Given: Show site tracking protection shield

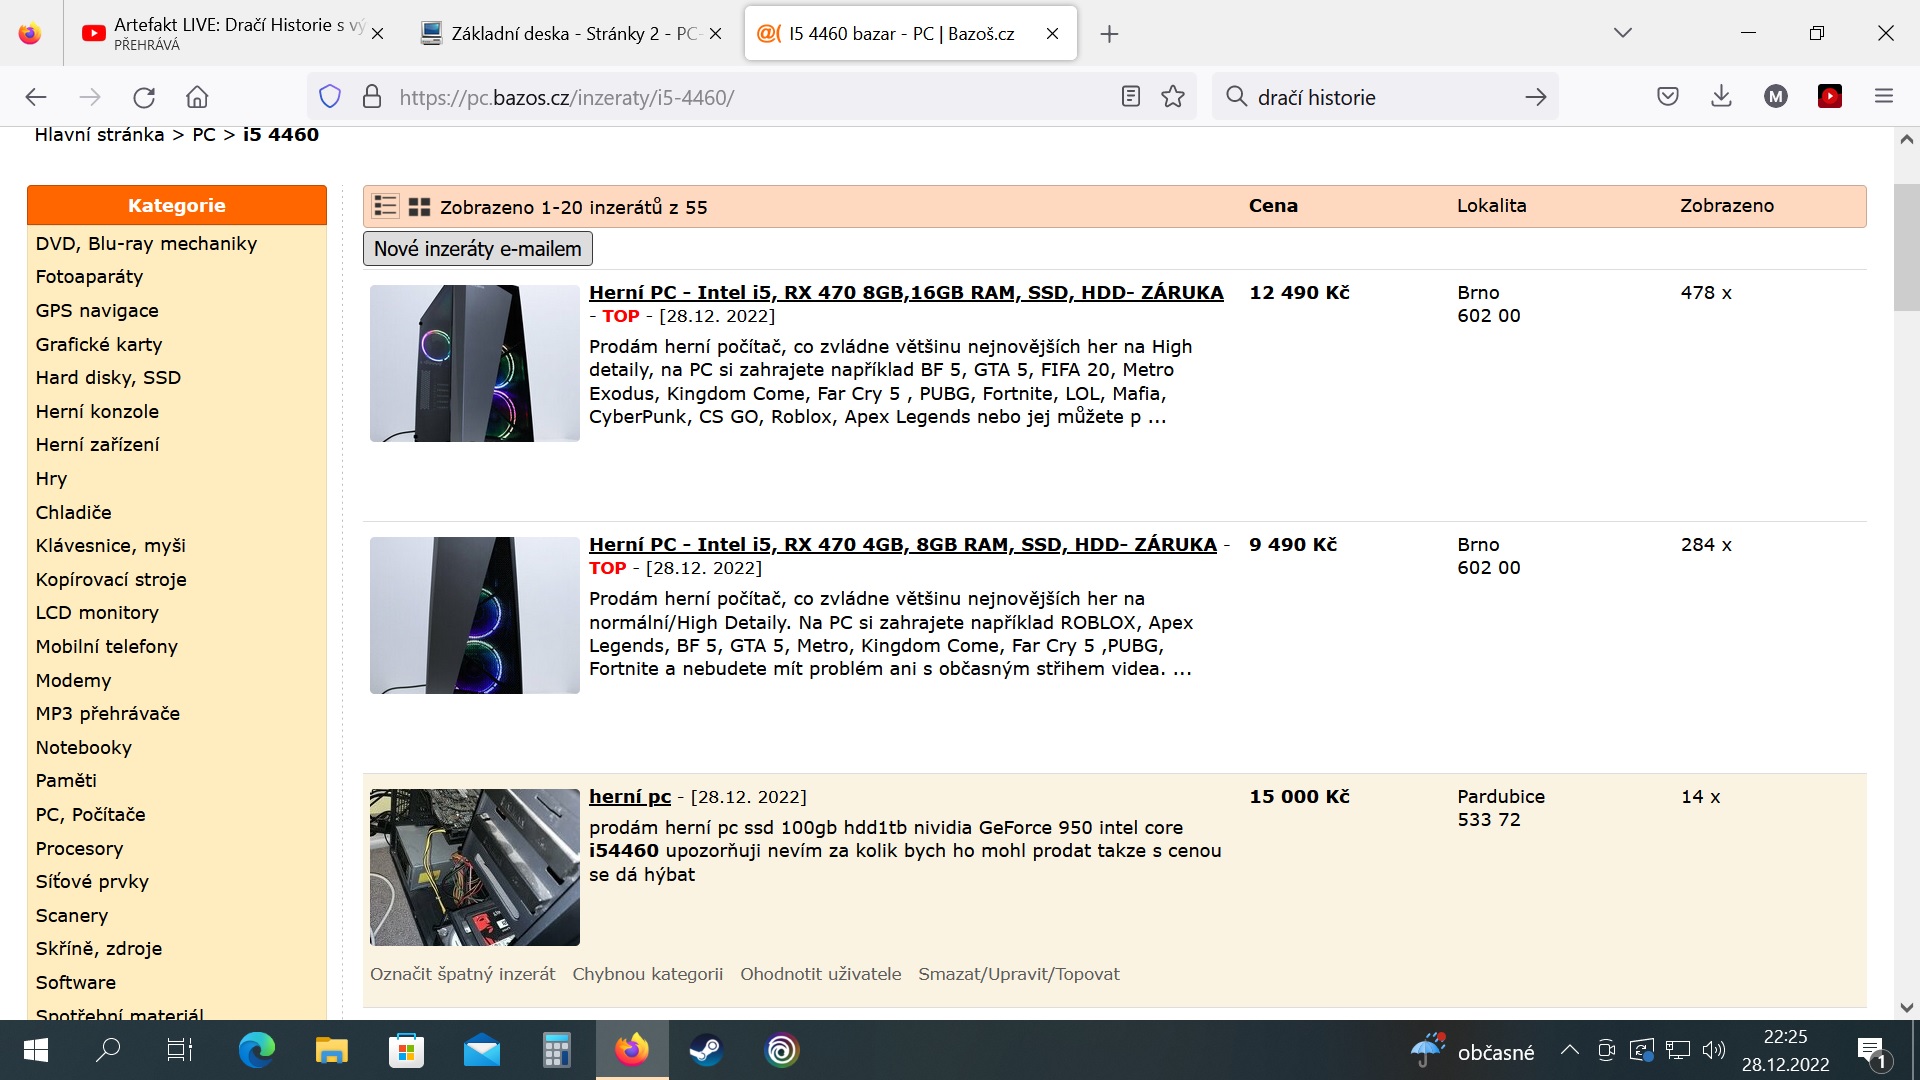Looking at the screenshot, I should pos(330,97).
